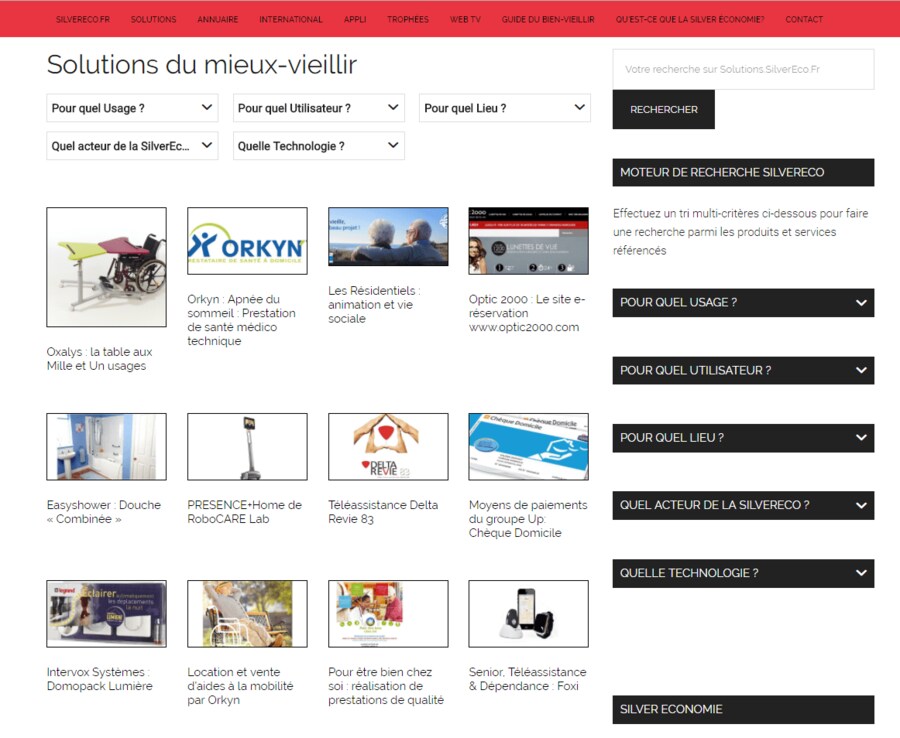The image size is (900, 738).
Task: Expand 'QUEL ACTEUR DE LA SILVERECO ?' sidebar section
Action: 743,505
